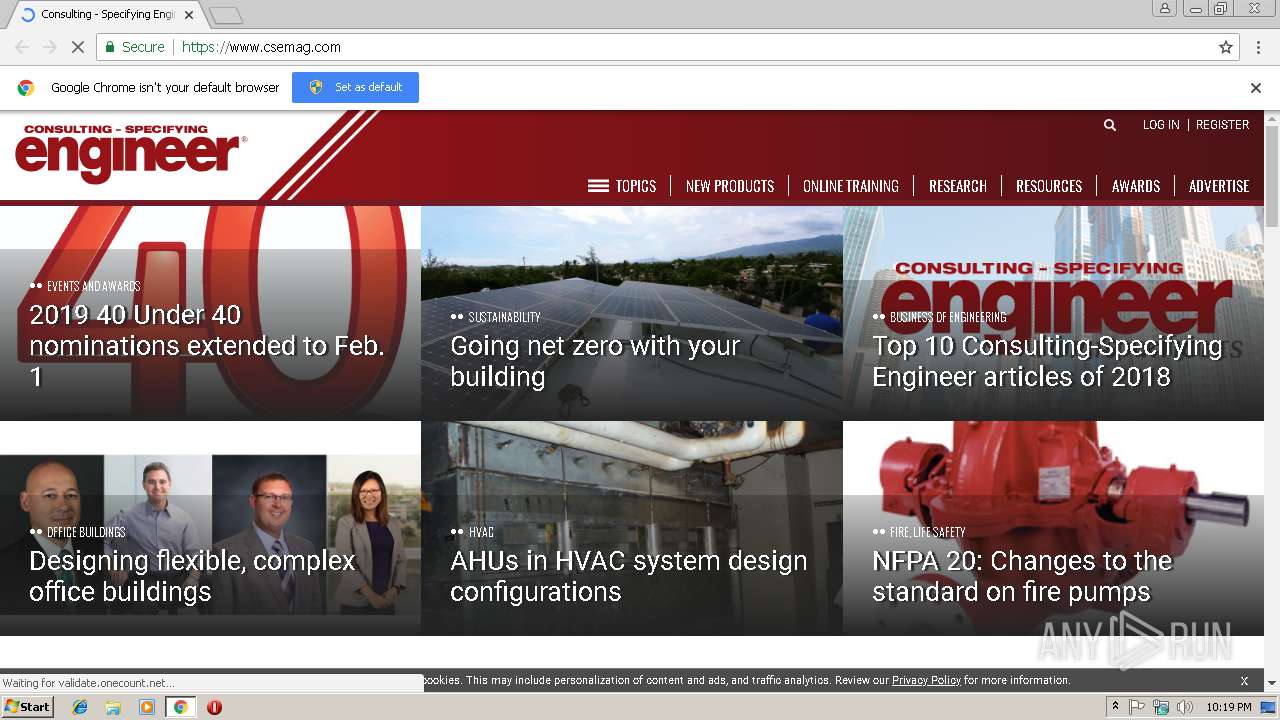Open Chrome's three-dot menu
The image size is (1280, 720).
1259,47
